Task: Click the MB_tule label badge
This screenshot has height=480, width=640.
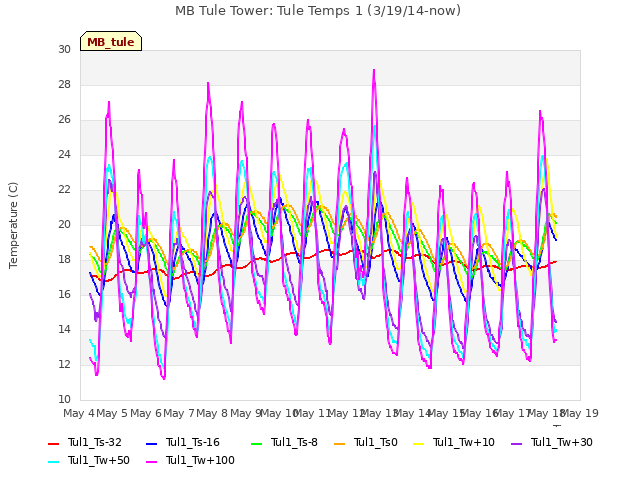Action: pyautogui.click(x=111, y=41)
